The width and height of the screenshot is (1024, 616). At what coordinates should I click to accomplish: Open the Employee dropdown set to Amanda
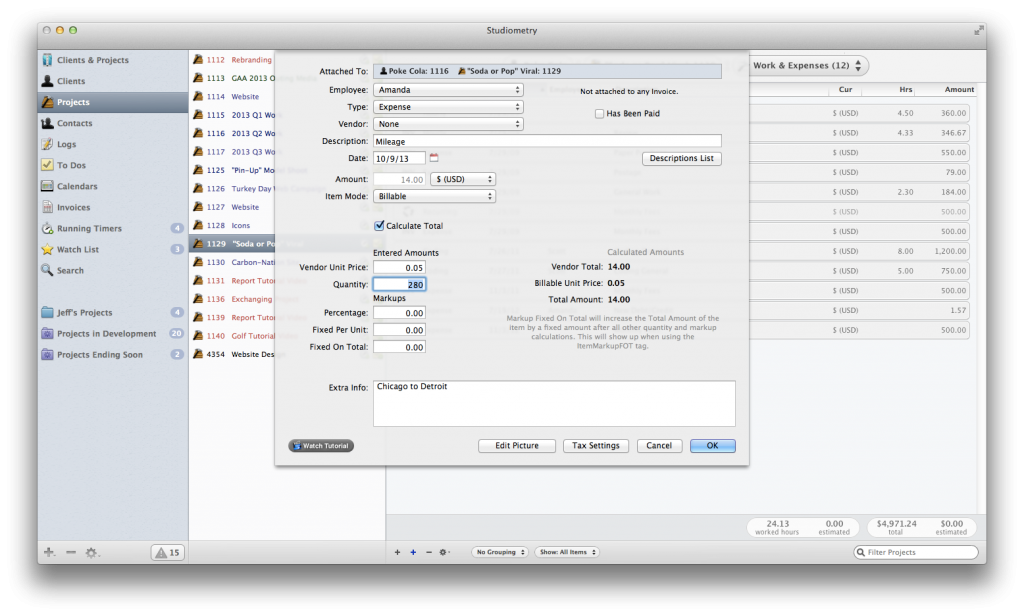(x=448, y=90)
